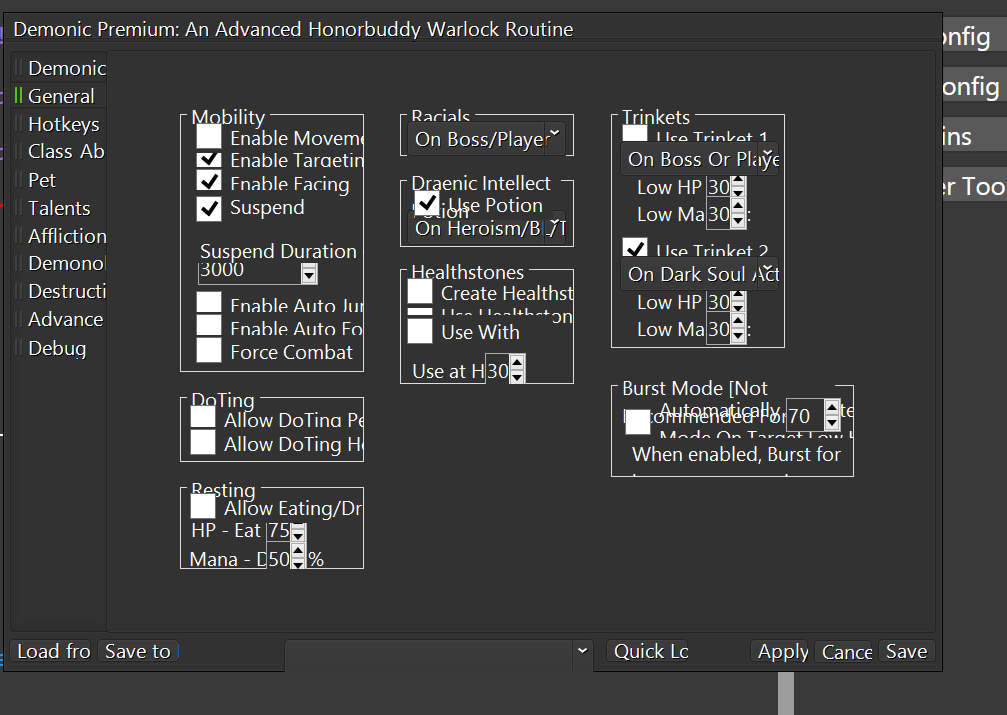Save the routine settings

(906, 651)
